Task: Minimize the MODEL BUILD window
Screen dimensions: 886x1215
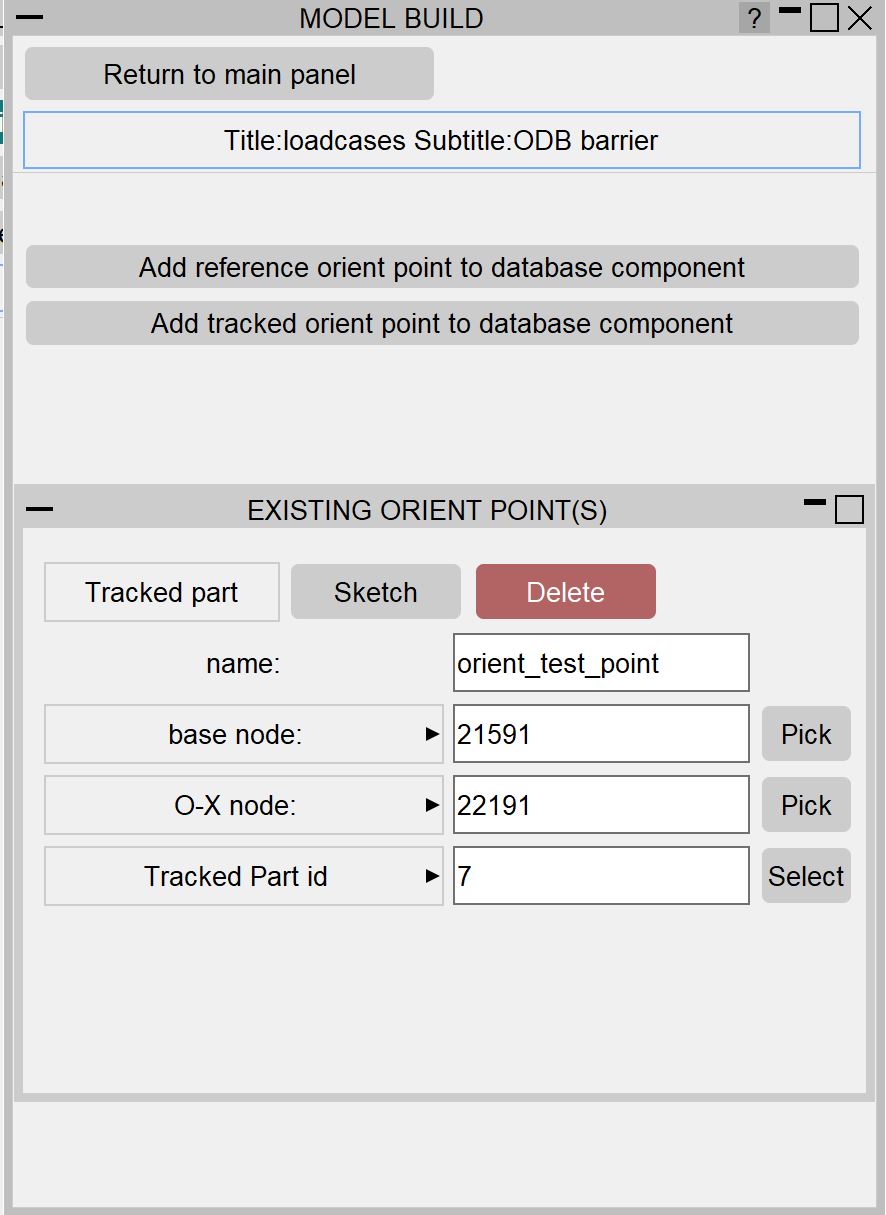Action: [790, 11]
